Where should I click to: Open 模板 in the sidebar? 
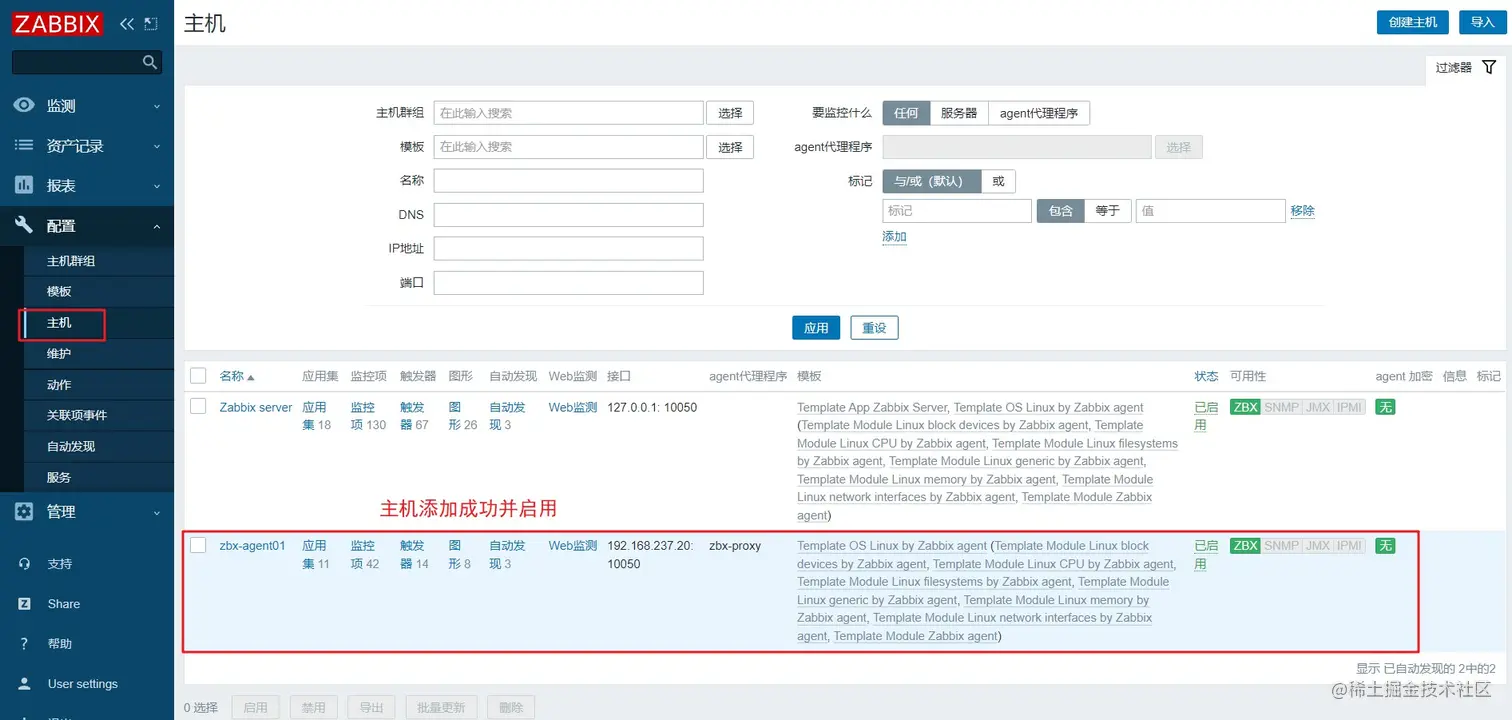tap(59, 292)
